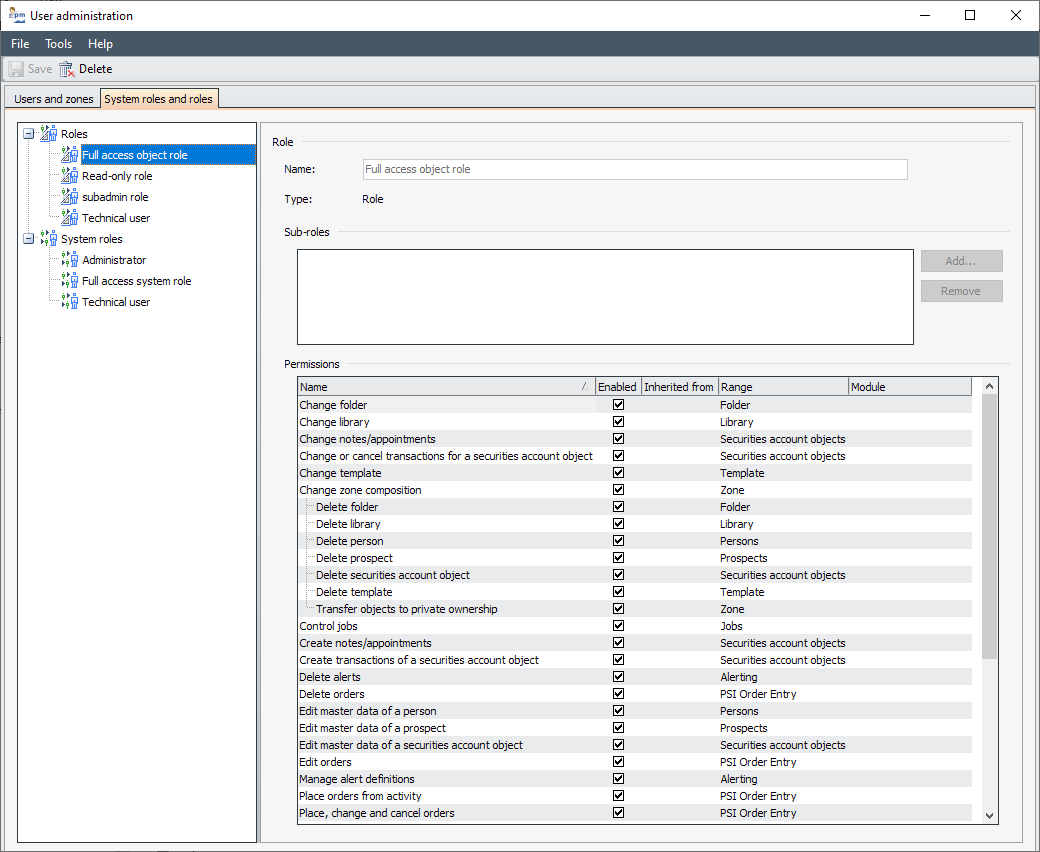This screenshot has height=852, width=1040.
Task: Click the Roles group icon in tree
Action: (49, 134)
